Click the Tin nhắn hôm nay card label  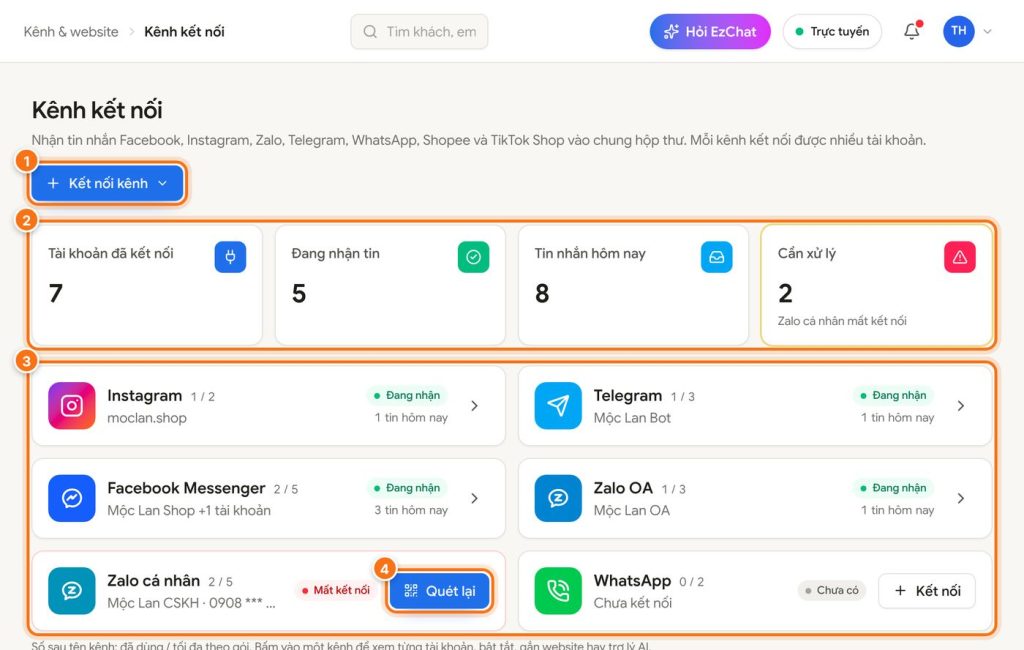click(590, 253)
